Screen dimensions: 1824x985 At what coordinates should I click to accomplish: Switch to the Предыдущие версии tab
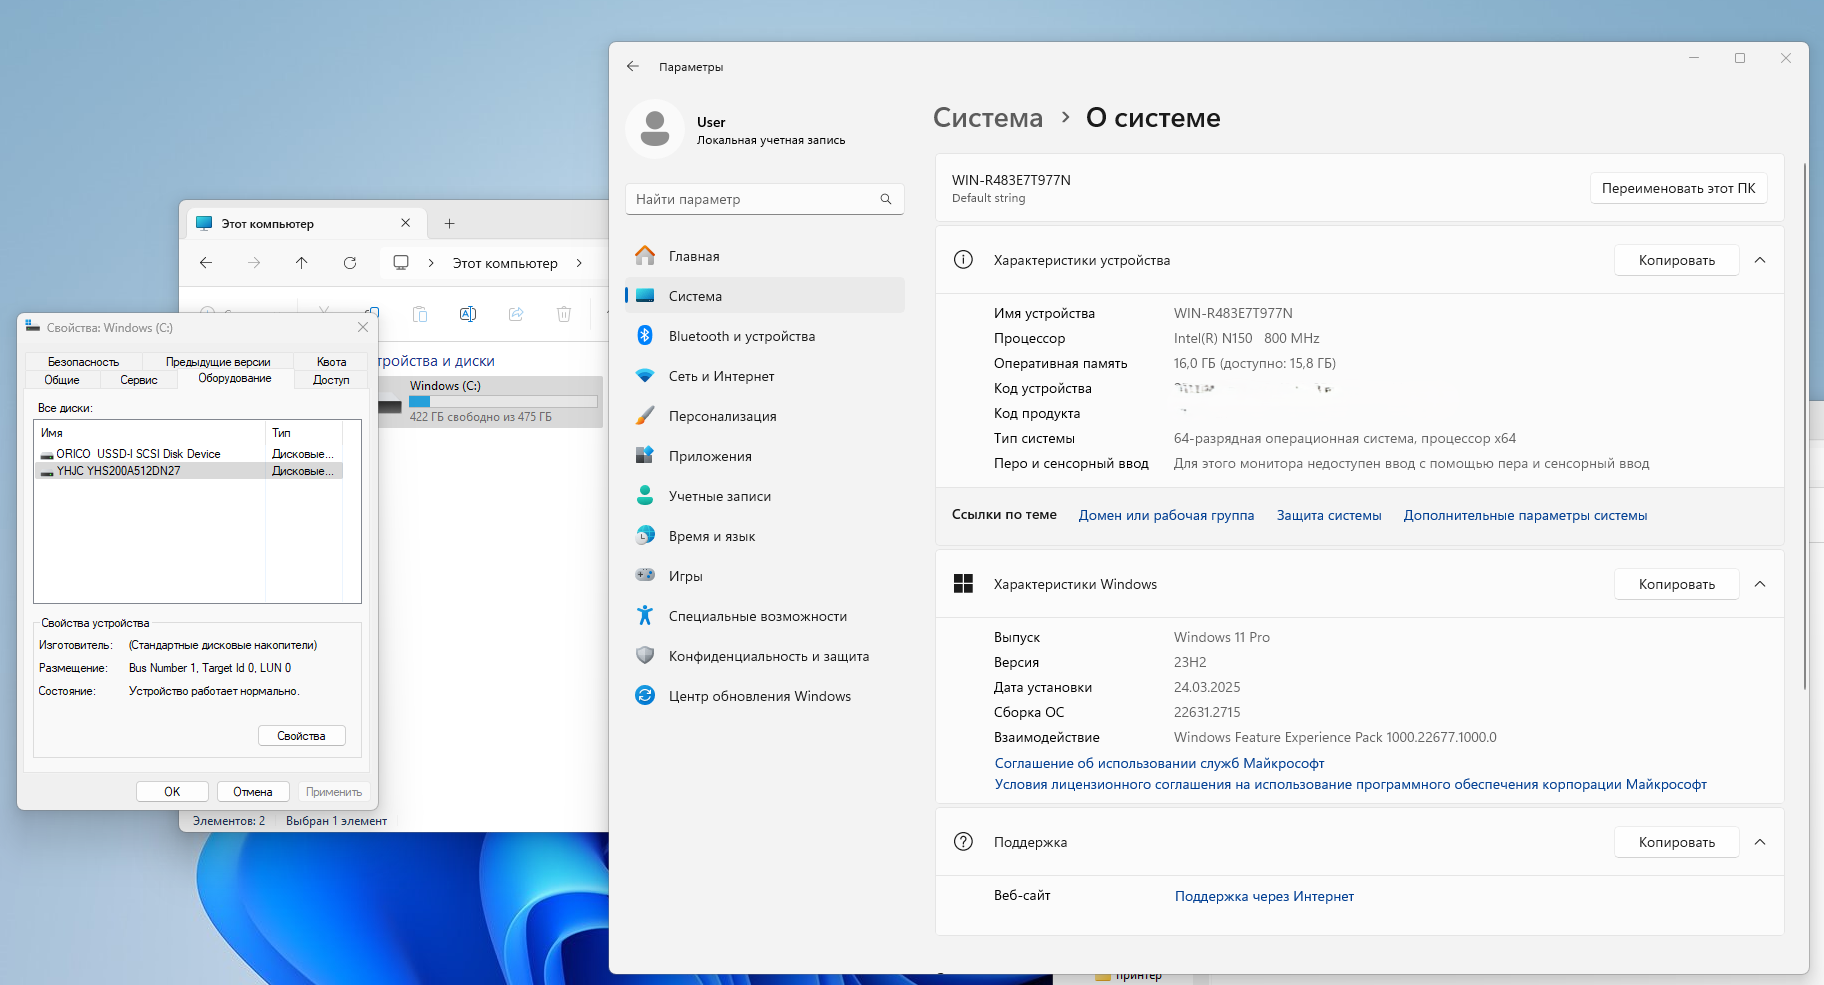218,362
